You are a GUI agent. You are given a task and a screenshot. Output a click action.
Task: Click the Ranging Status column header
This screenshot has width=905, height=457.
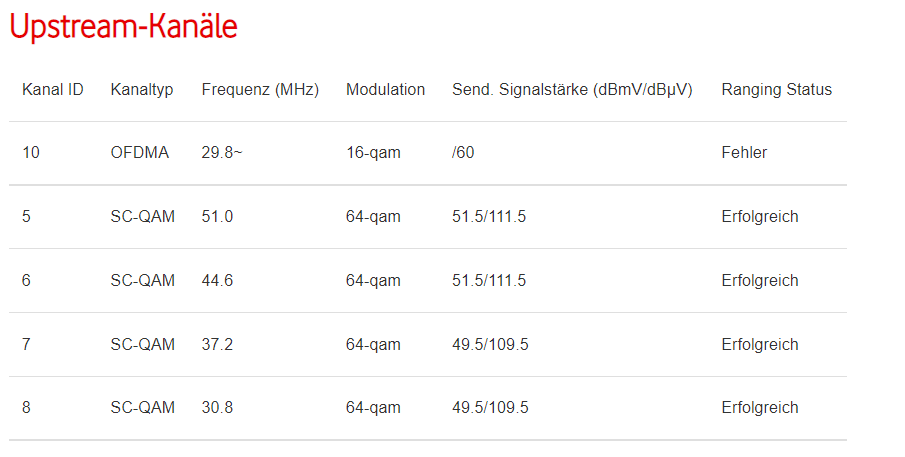776,90
